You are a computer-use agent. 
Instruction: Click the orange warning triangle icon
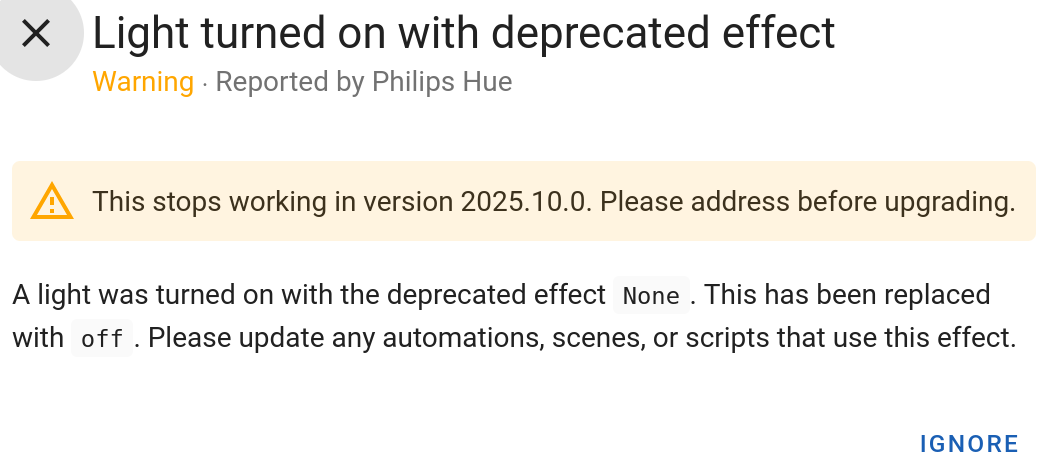coord(52,202)
